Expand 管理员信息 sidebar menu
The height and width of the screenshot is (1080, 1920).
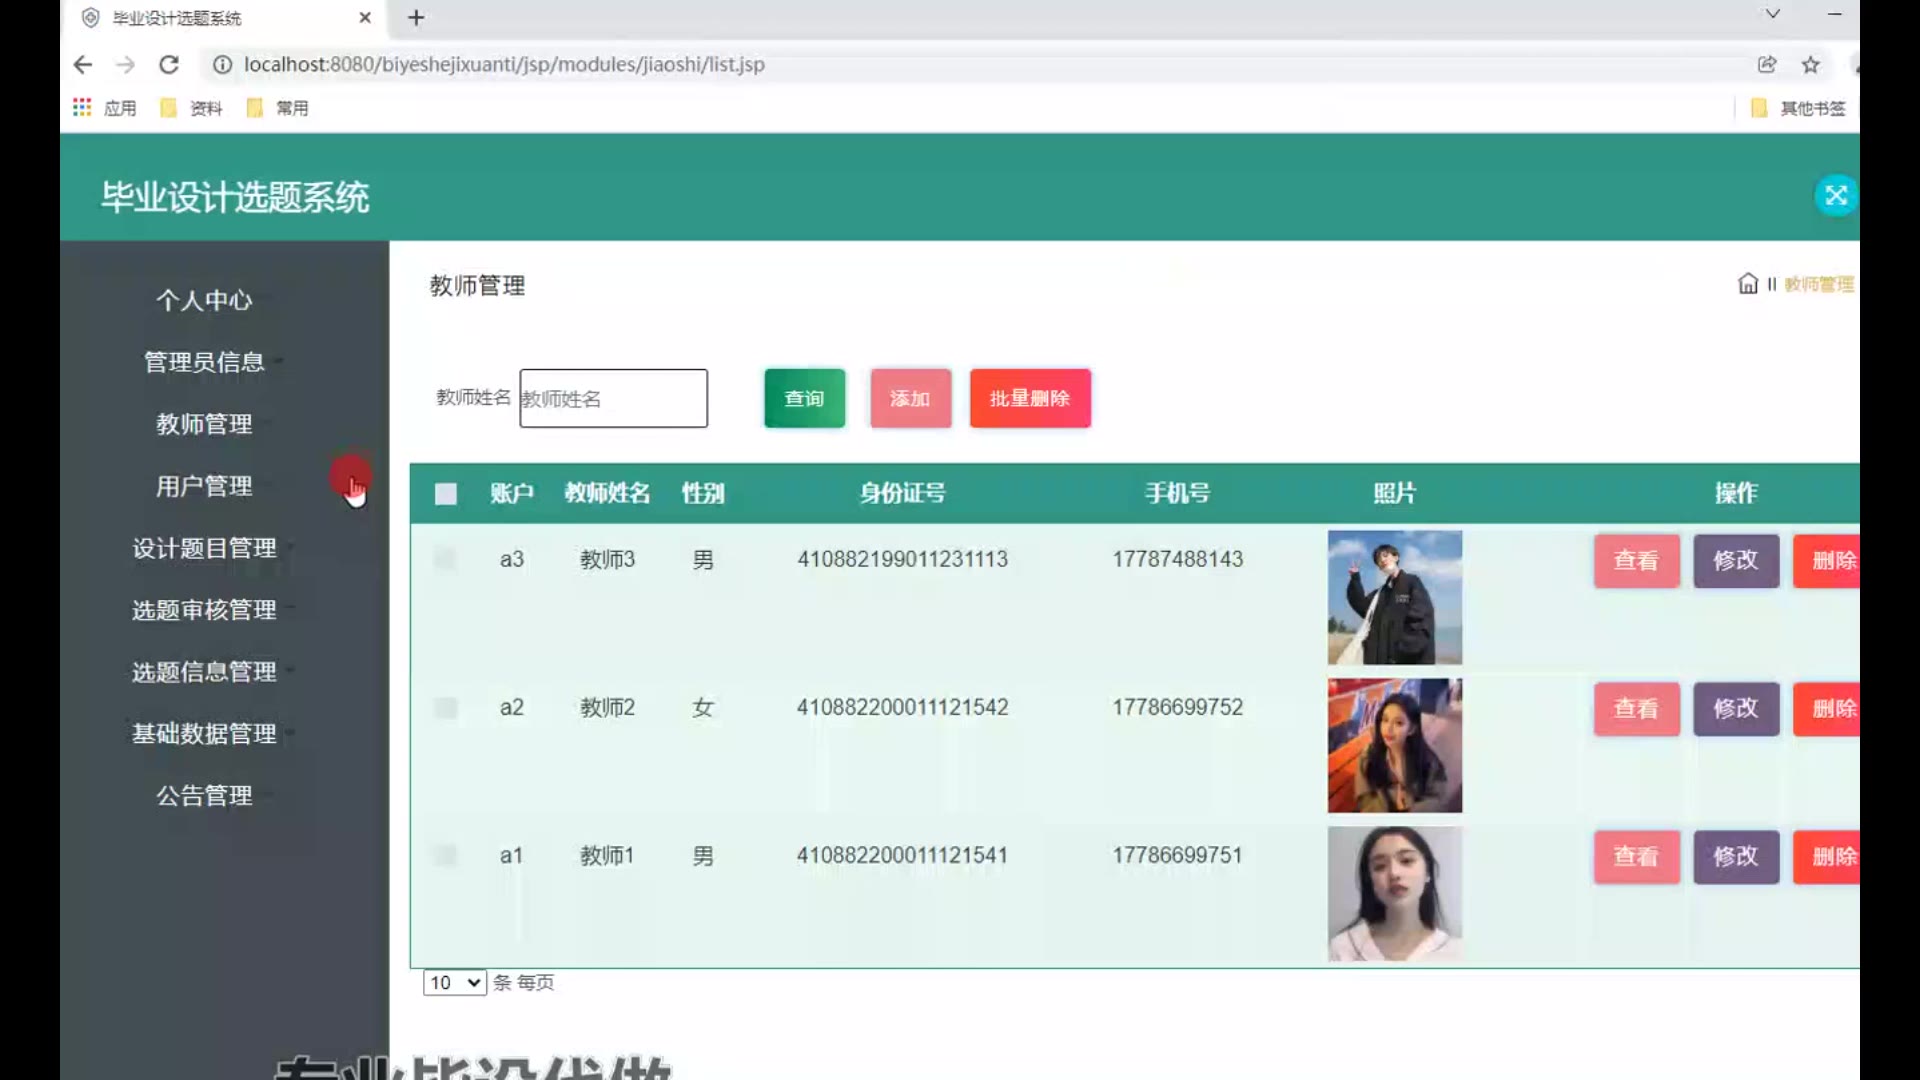(204, 362)
